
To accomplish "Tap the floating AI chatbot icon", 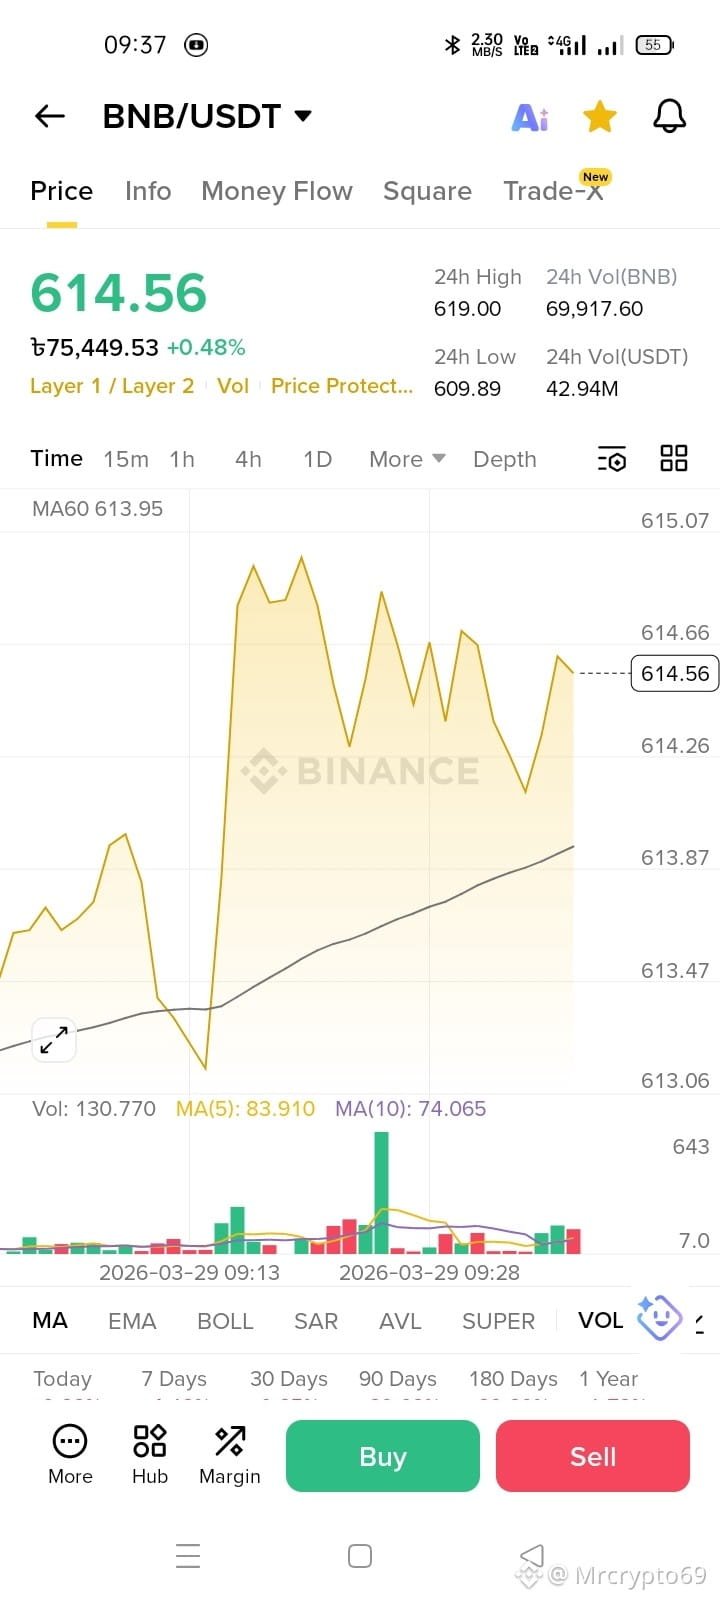I will [659, 1318].
